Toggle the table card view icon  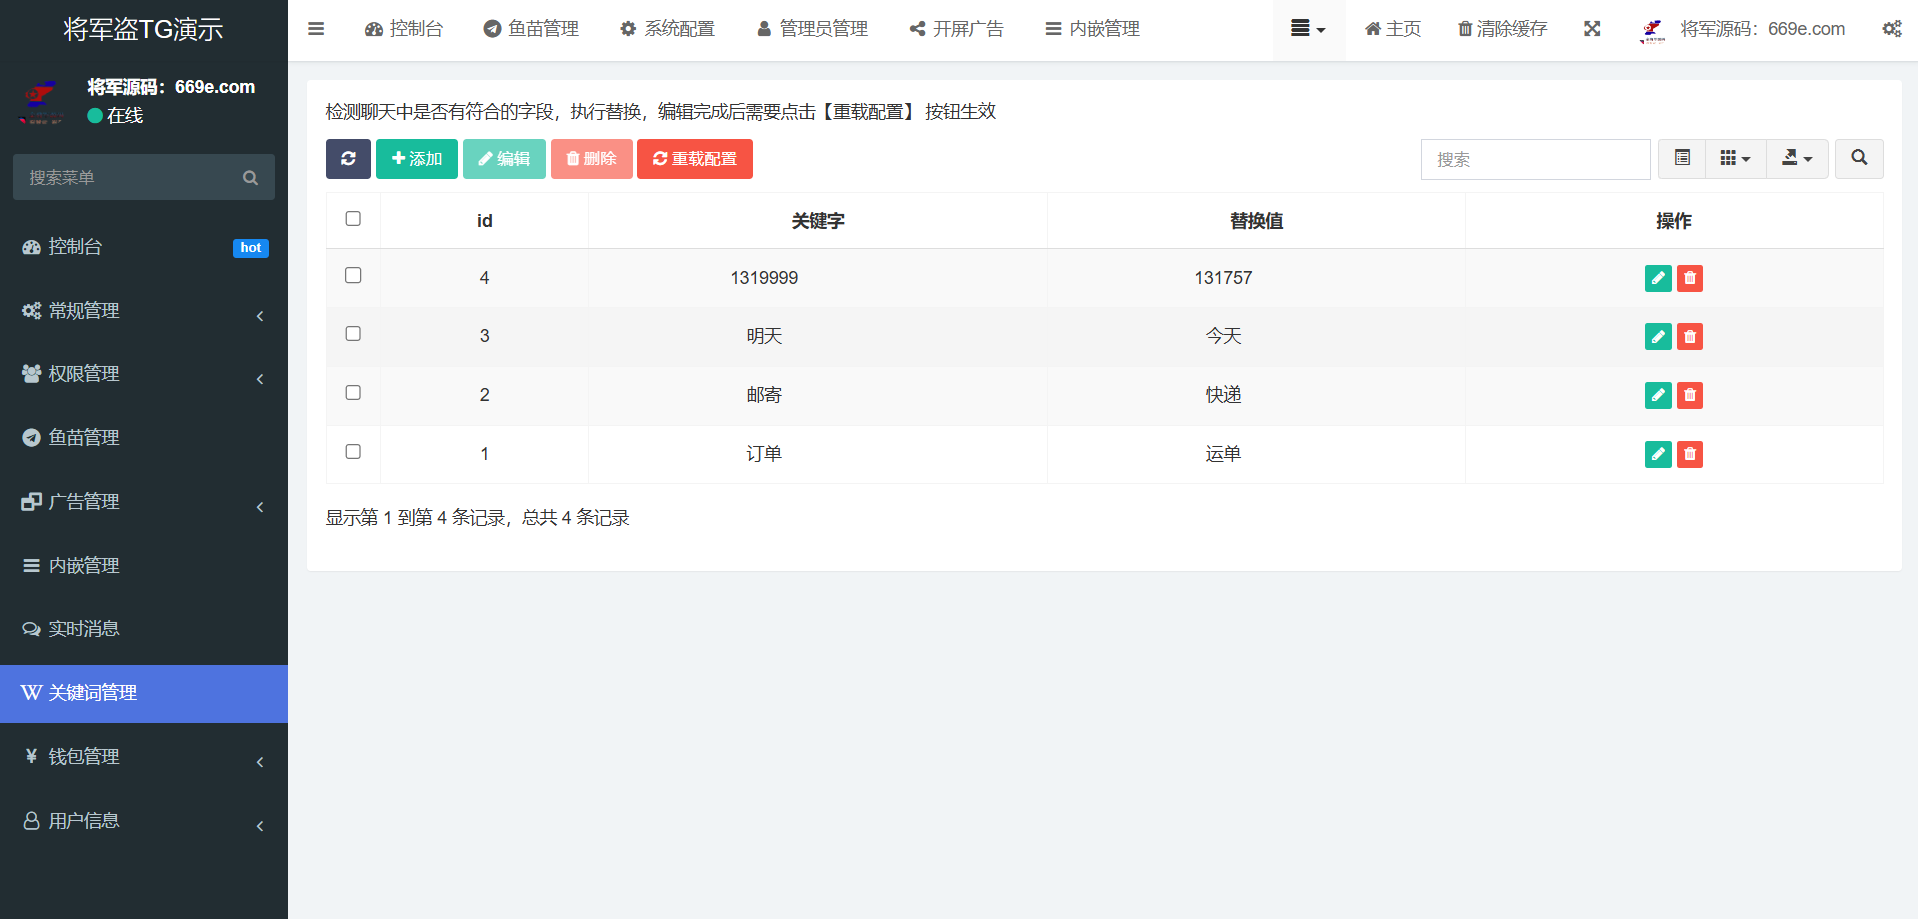coord(1682,158)
